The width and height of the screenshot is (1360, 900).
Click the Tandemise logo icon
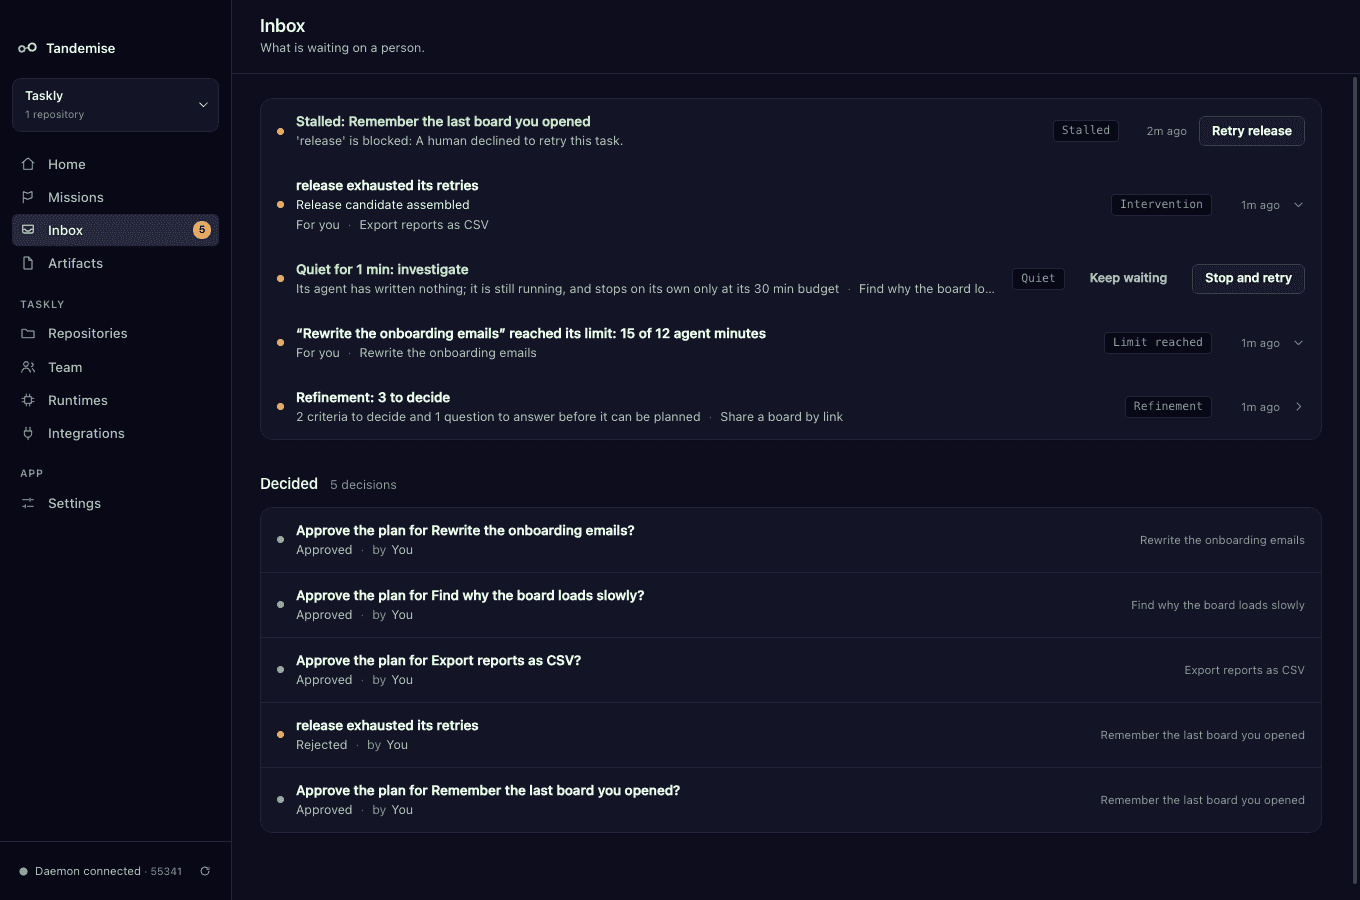pos(27,48)
